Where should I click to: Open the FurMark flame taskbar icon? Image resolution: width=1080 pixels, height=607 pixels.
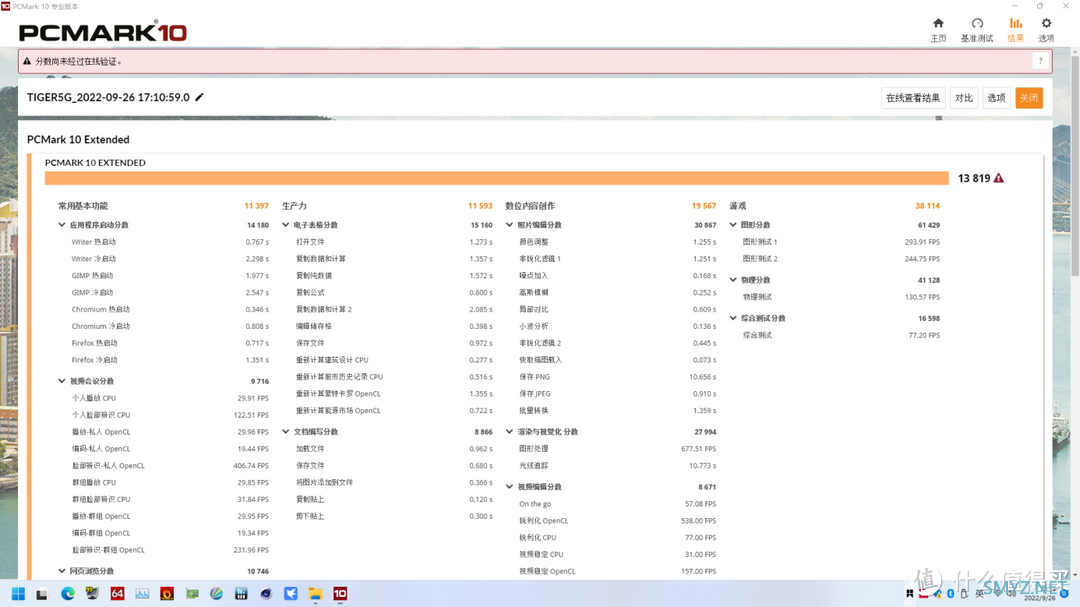(x=167, y=594)
